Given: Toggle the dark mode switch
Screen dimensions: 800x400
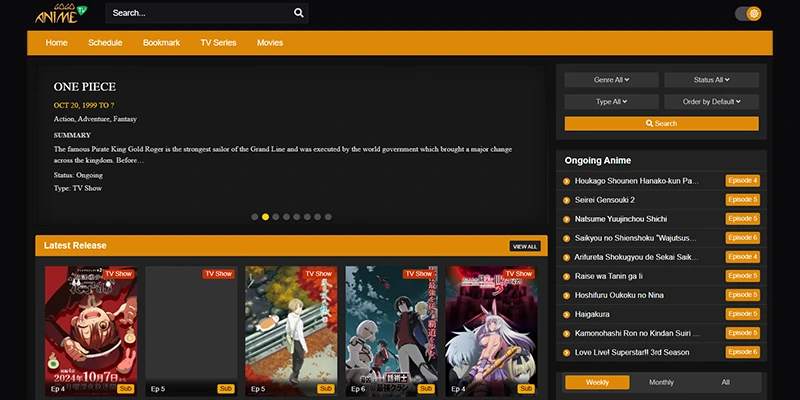Looking at the screenshot, I should click(x=747, y=14).
